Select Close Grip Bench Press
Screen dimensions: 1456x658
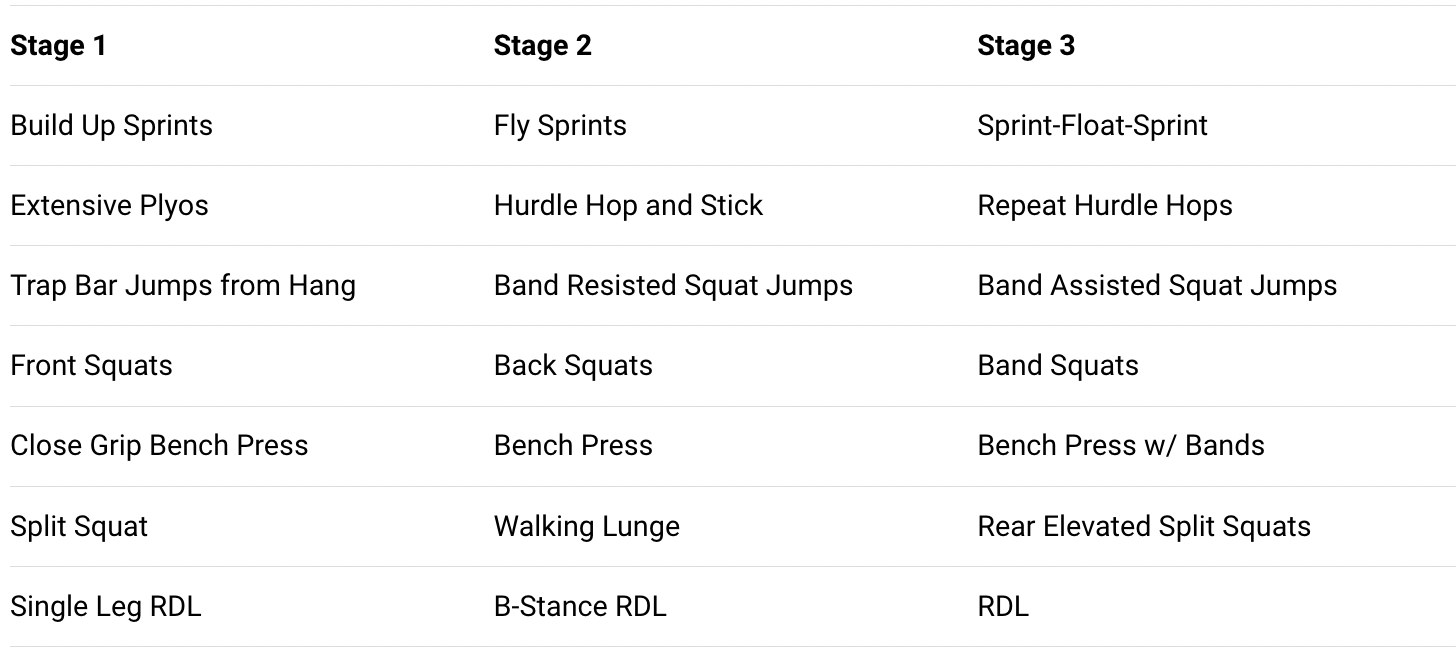click(159, 446)
